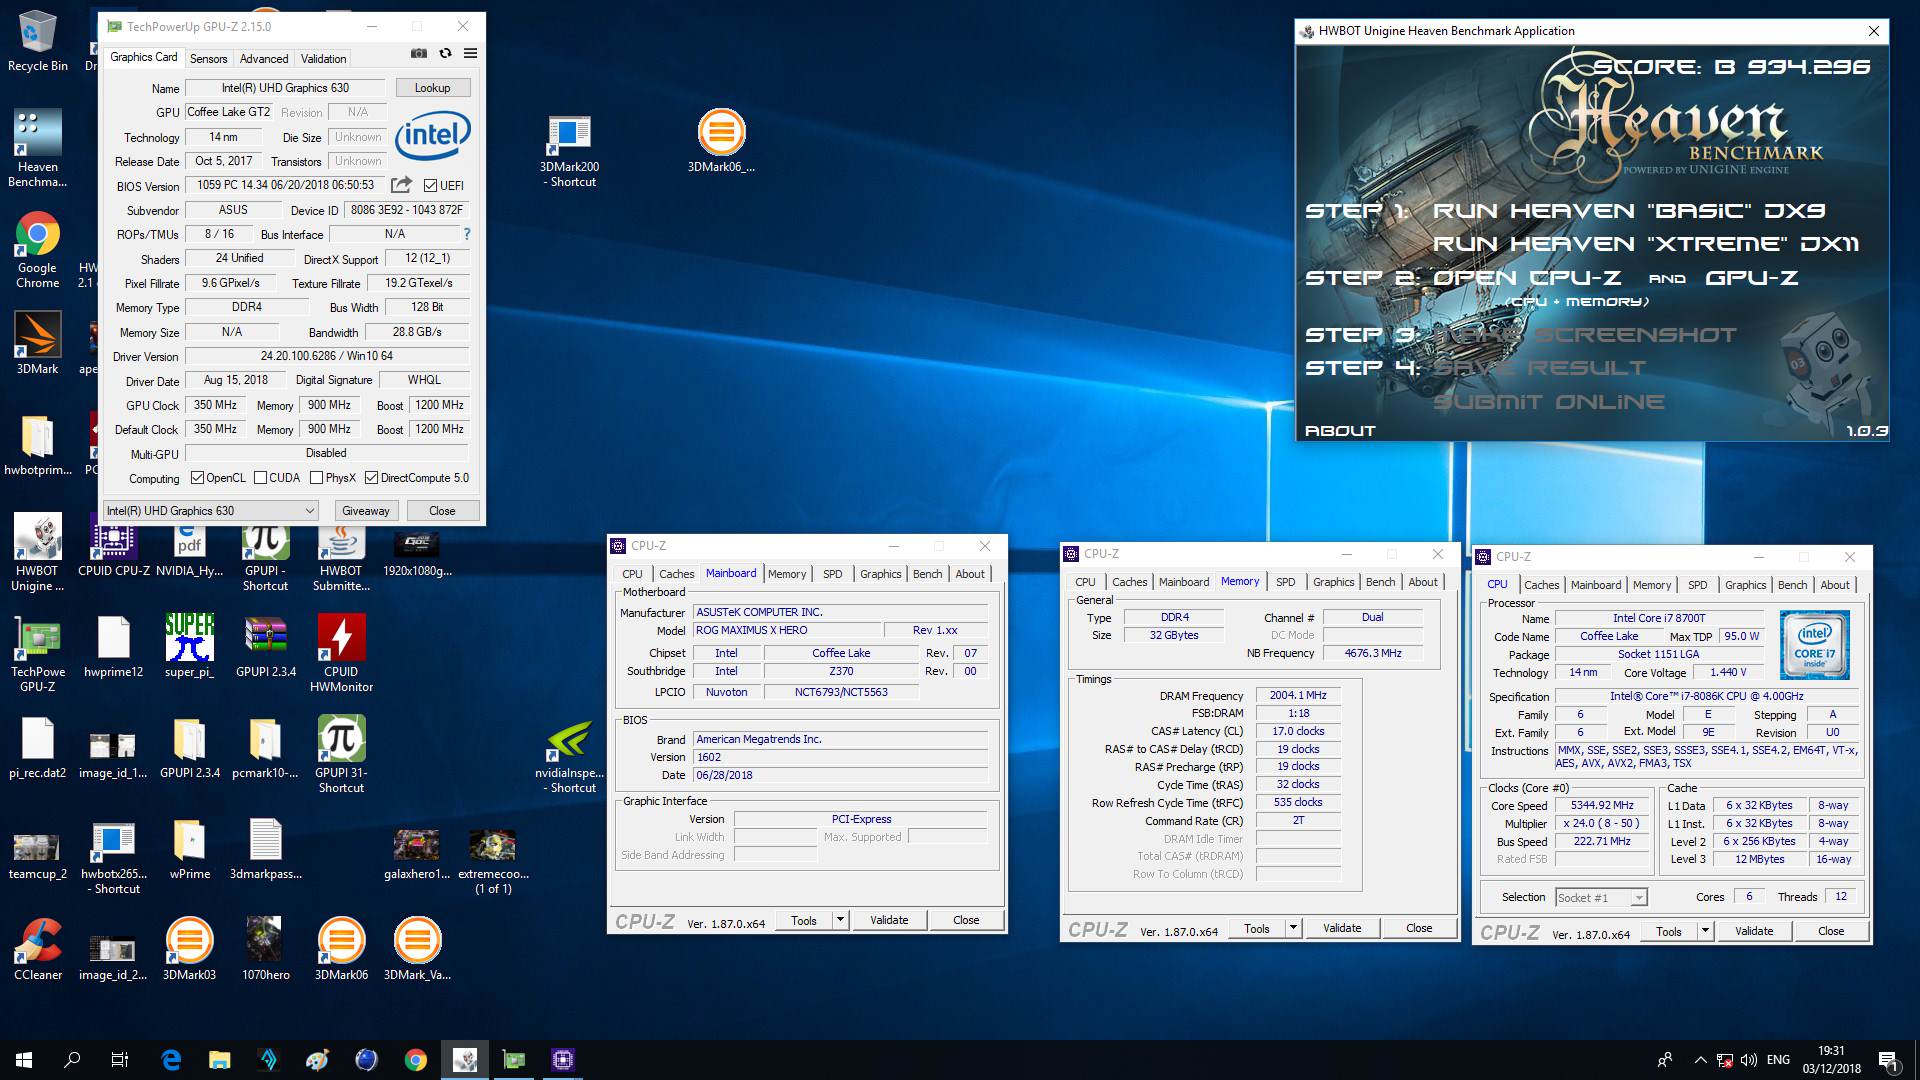Image resolution: width=1920 pixels, height=1080 pixels.
Task: Open the notification center icon in taskbar
Action: point(1889,1060)
